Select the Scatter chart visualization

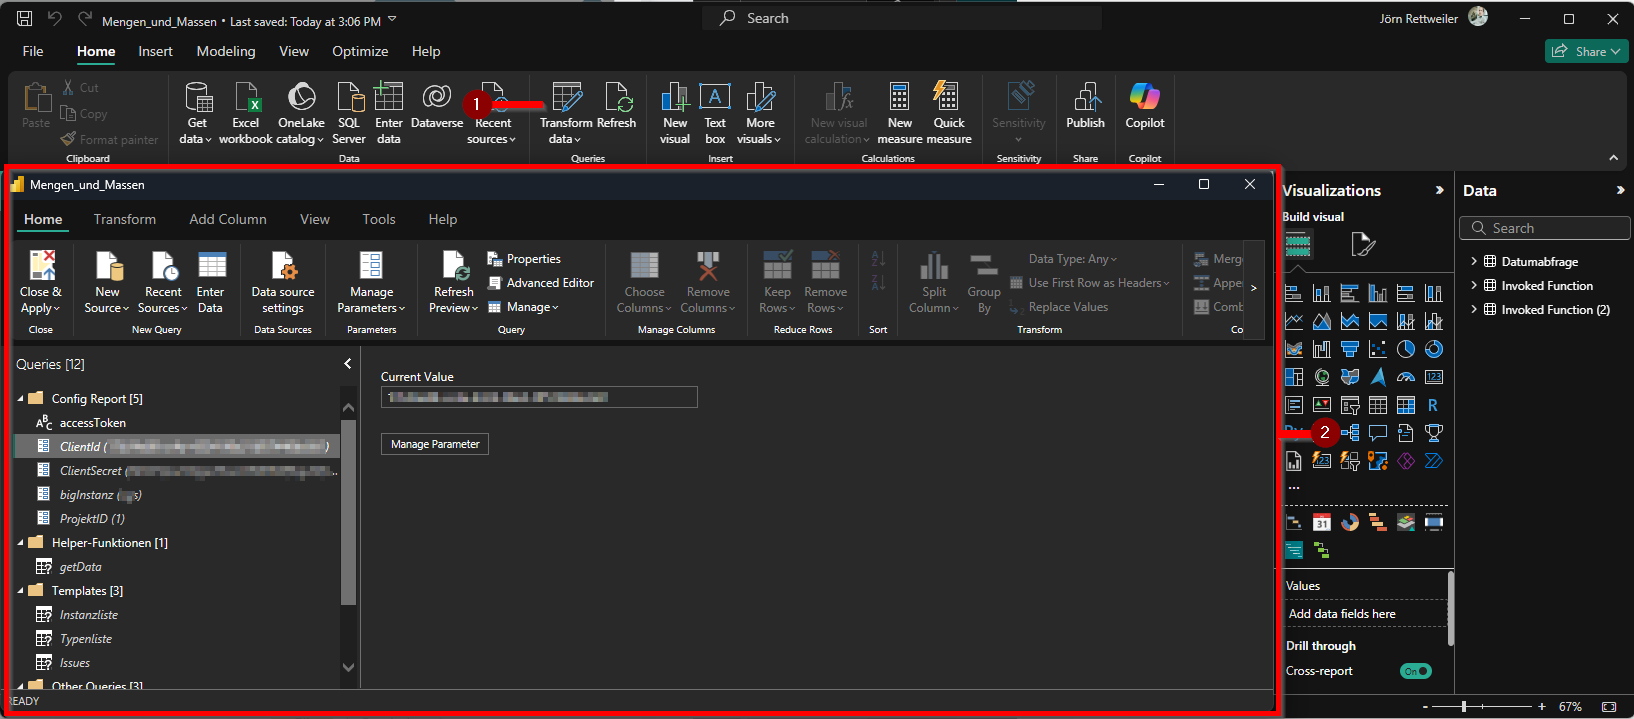coord(1378,349)
